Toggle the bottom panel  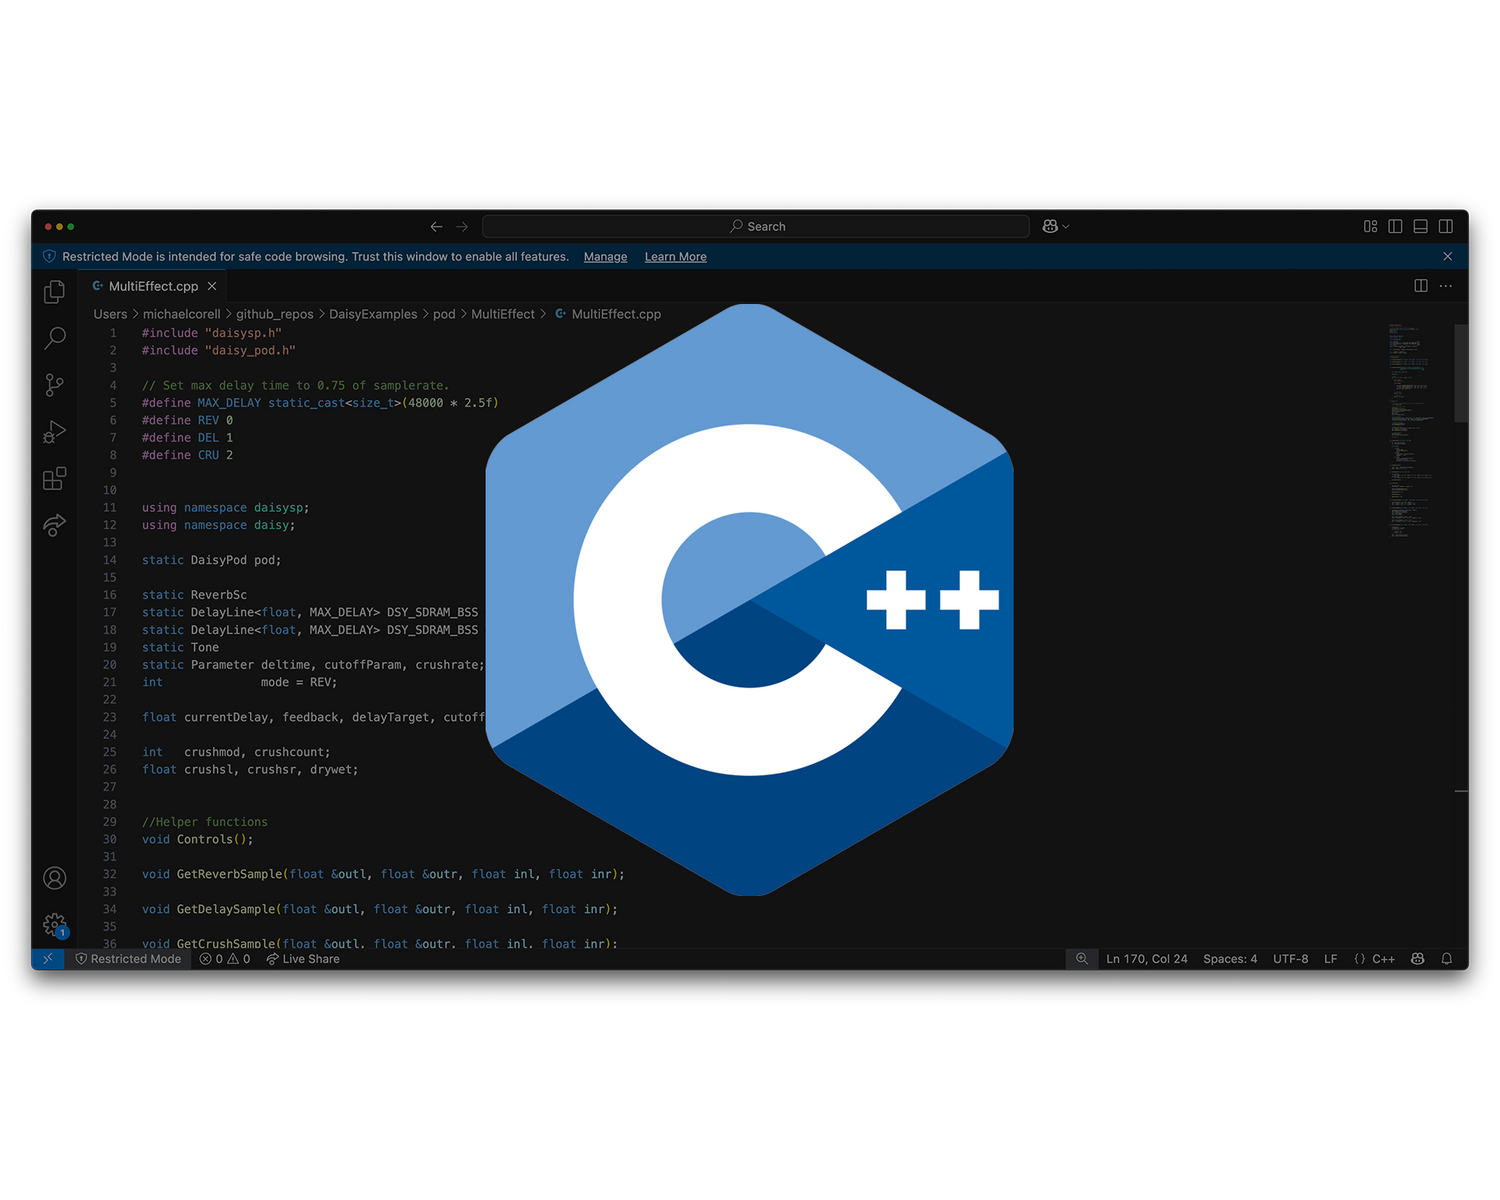coord(1421,227)
